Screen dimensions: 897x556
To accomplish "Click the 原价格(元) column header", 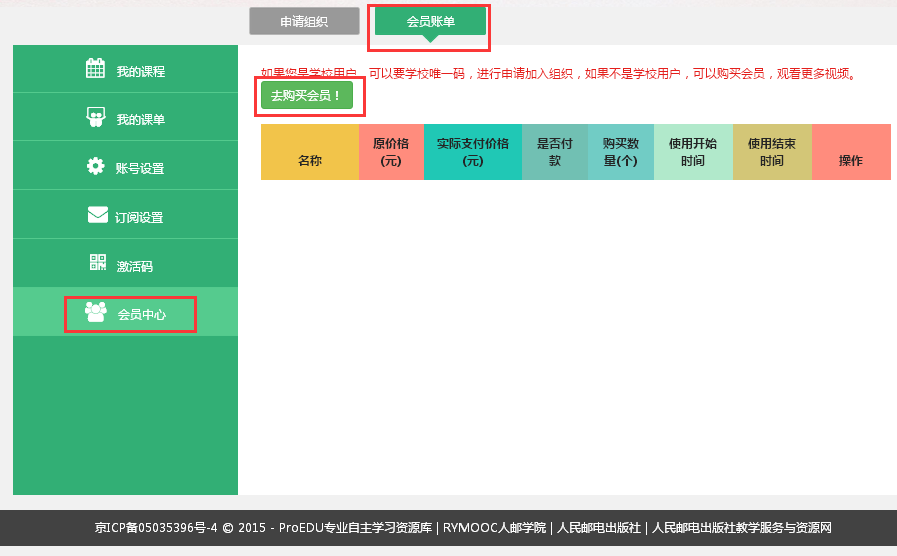I will pyautogui.click(x=391, y=152).
